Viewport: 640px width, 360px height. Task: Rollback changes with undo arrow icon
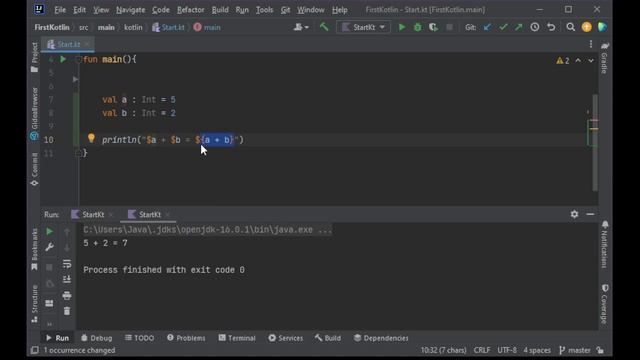pos(551,27)
